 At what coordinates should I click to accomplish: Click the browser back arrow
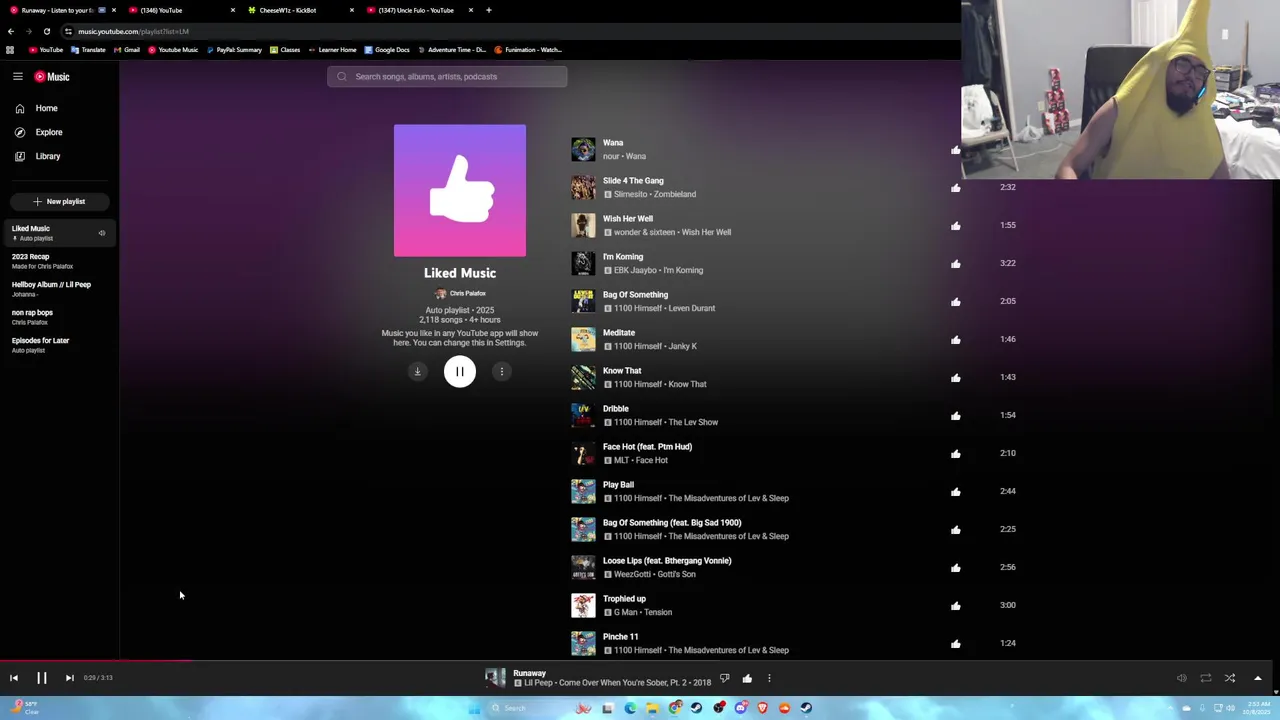11,31
